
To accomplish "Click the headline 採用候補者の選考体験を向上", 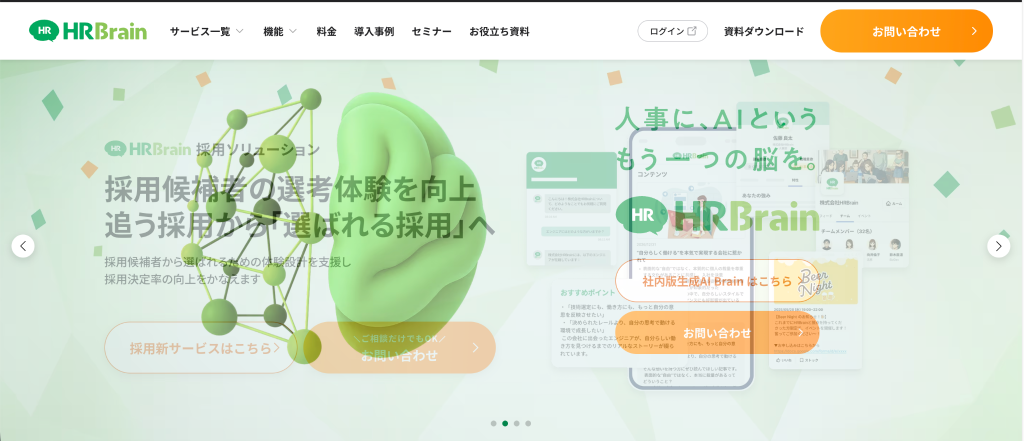I will pyautogui.click(x=291, y=189).
